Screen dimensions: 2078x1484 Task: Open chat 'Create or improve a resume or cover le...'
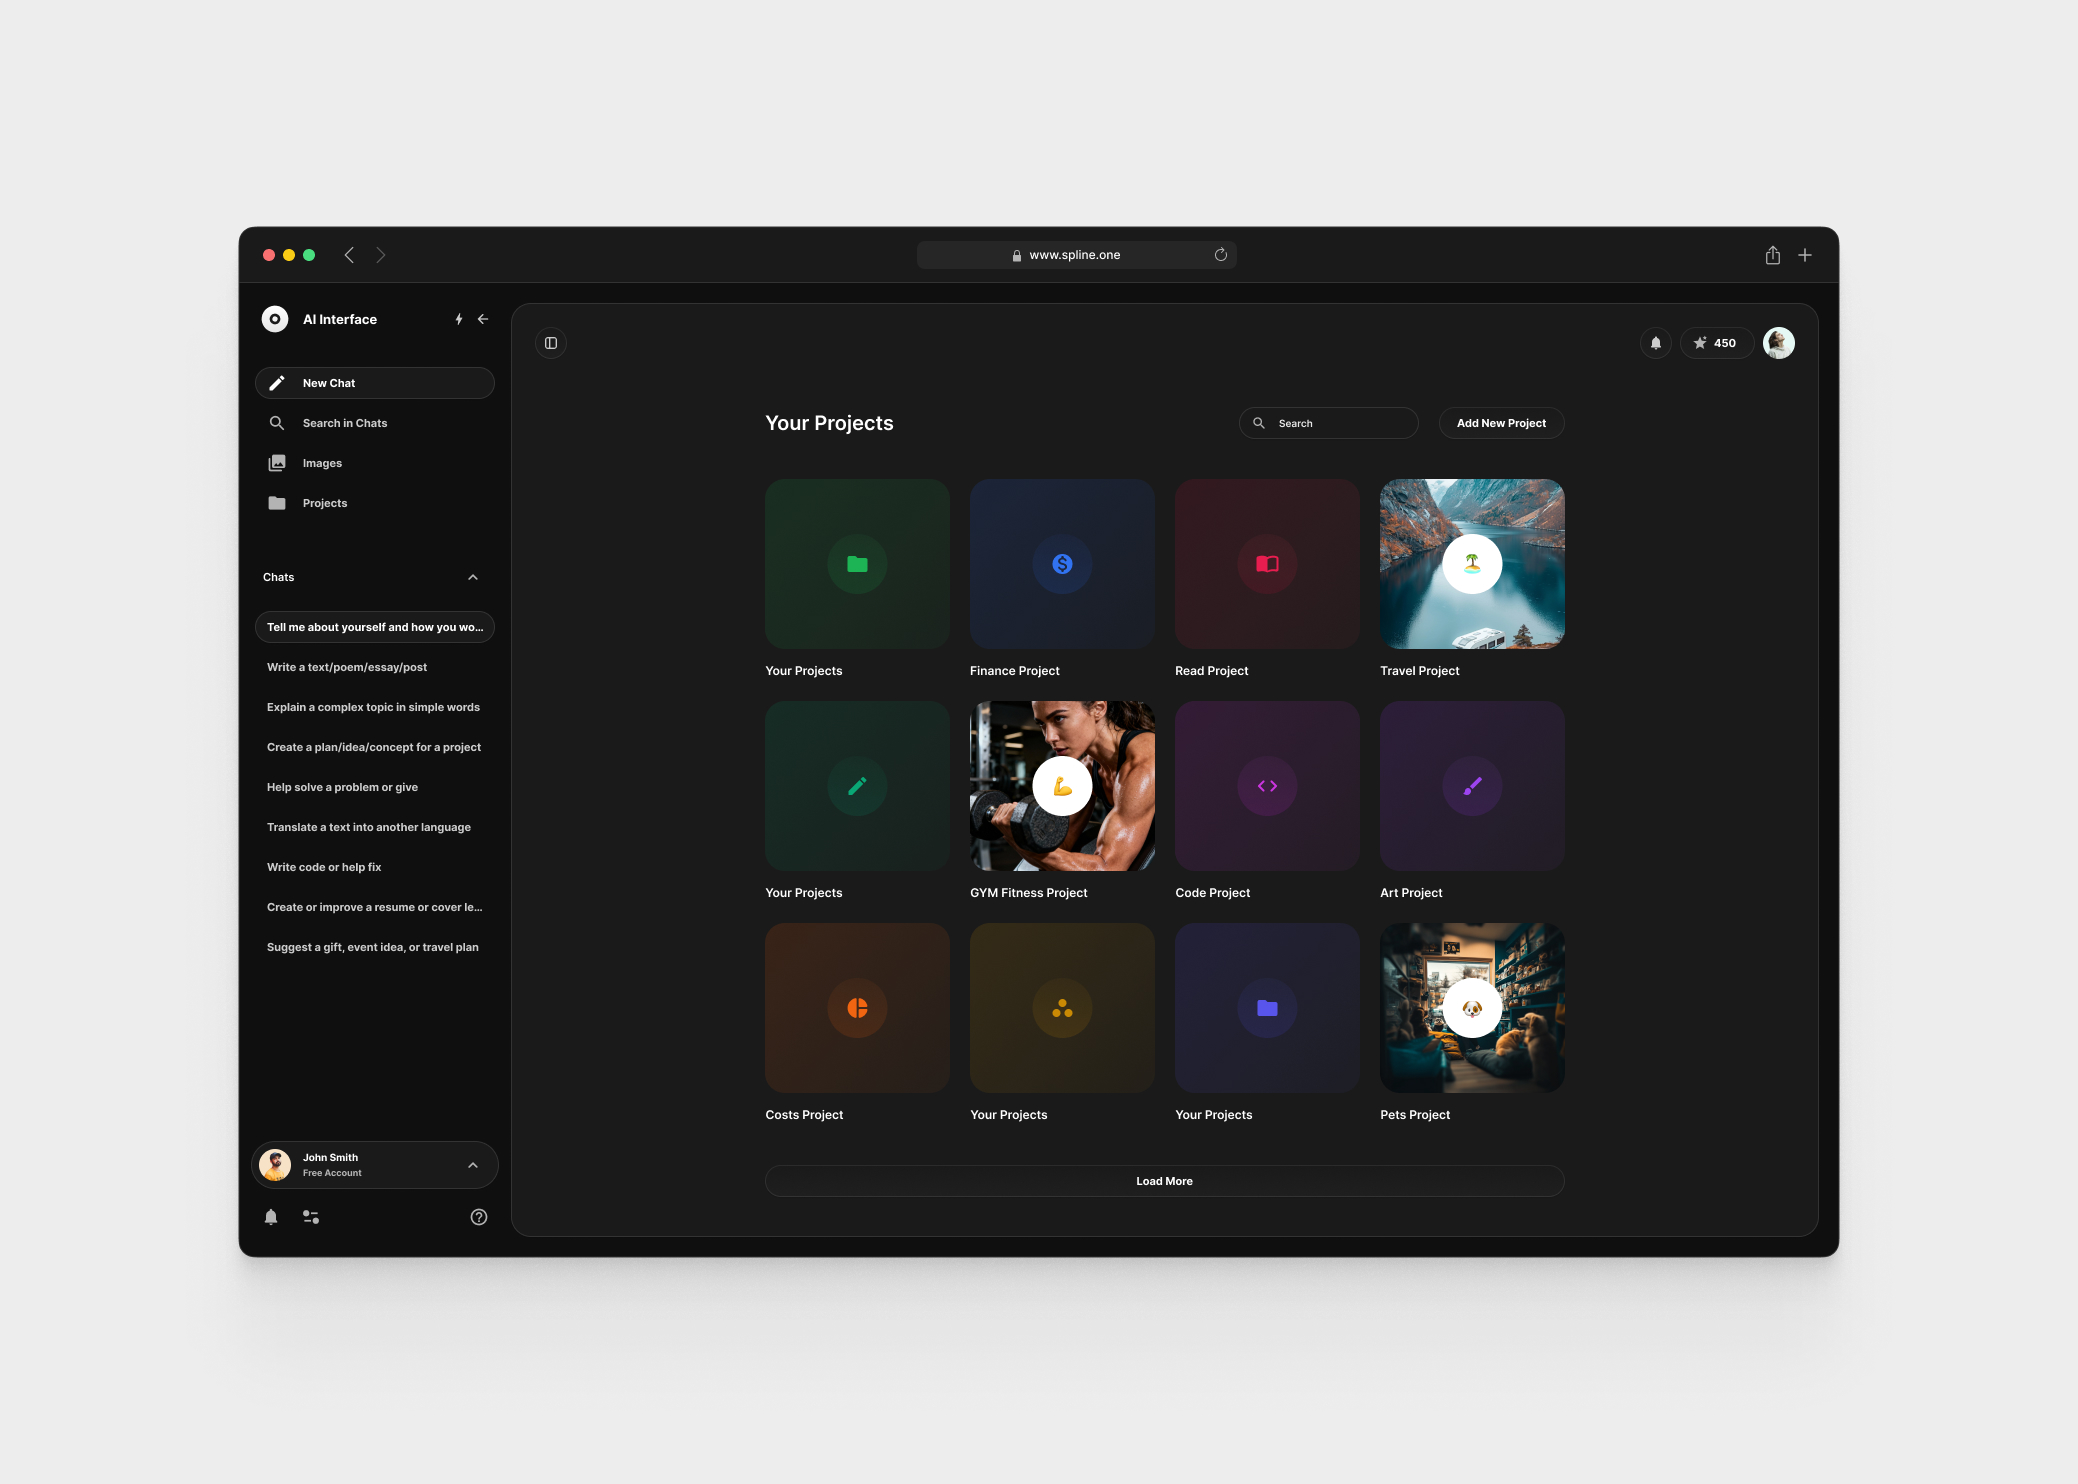pos(375,907)
